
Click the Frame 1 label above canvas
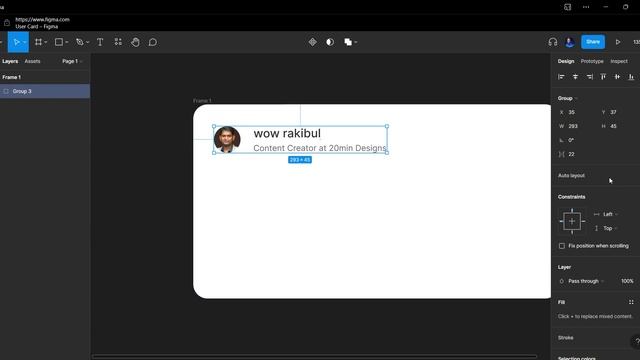pyautogui.click(x=202, y=100)
